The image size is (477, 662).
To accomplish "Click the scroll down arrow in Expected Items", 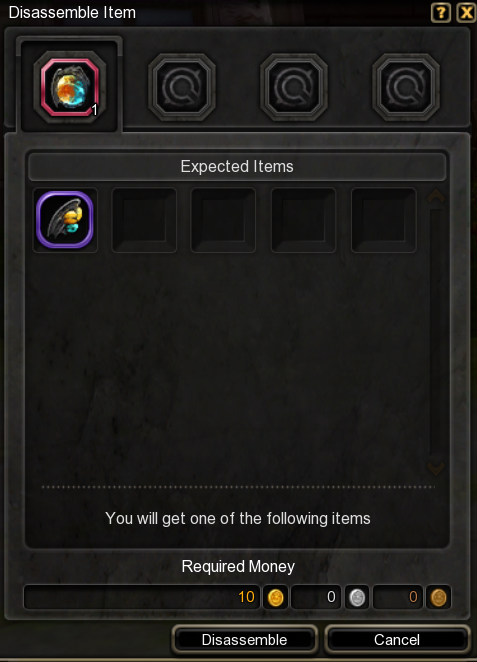I will (436, 467).
